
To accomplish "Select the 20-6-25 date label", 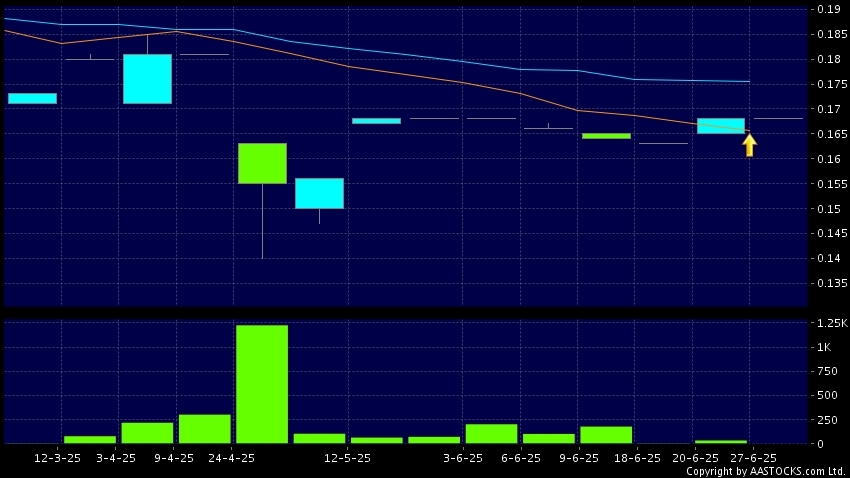I will pyautogui.click(x=696, y=458).
